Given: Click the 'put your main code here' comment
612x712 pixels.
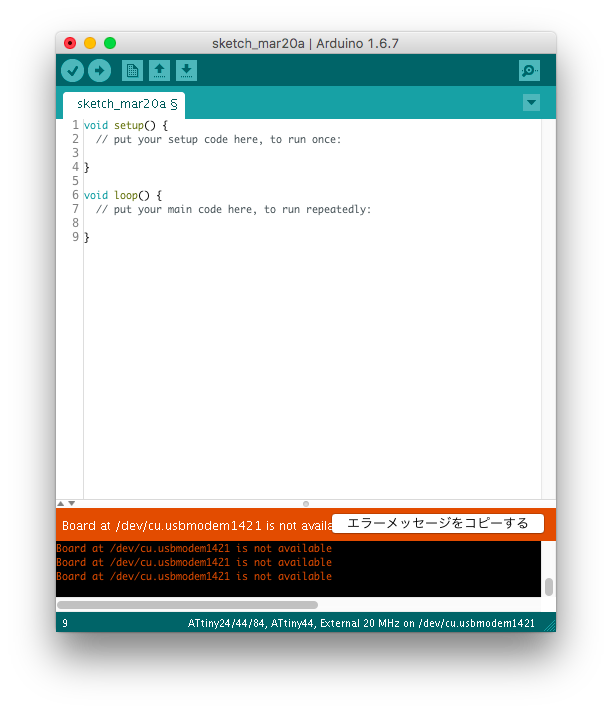Looking at the screenshot, I should coord(233,209).
